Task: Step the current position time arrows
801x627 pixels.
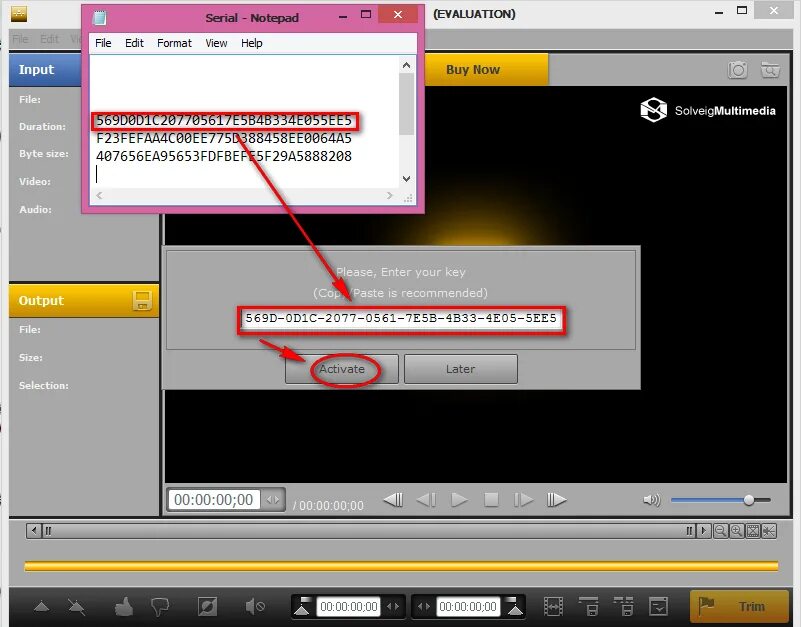Action: pyautogui.click(x=273, y=500)
